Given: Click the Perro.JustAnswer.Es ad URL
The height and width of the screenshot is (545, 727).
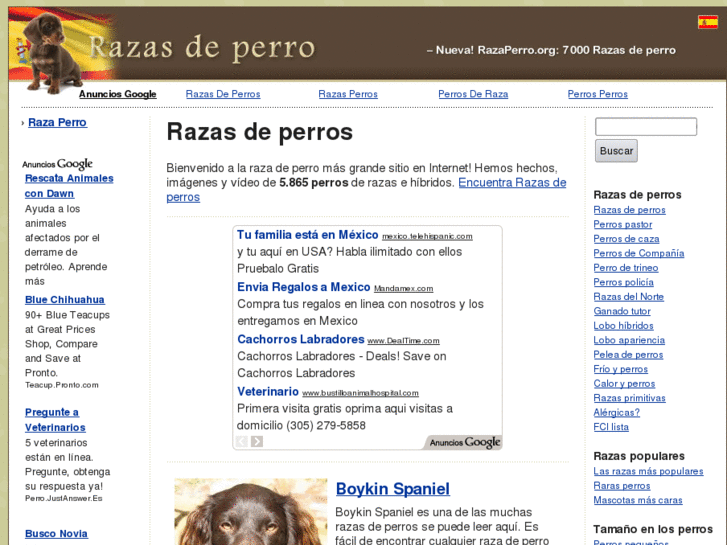Looking at the screenshot, I should click(x=64, y=499).
